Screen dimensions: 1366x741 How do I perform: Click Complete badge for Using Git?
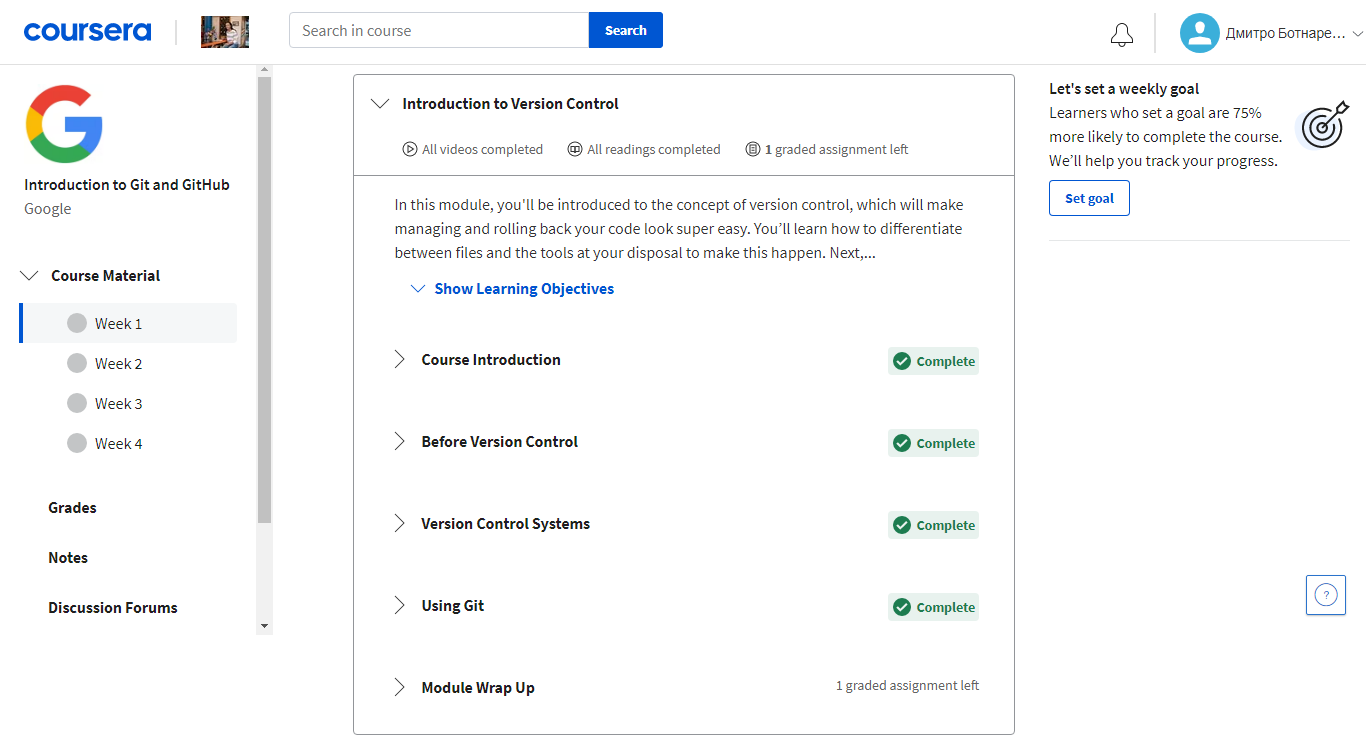[933, 607]
